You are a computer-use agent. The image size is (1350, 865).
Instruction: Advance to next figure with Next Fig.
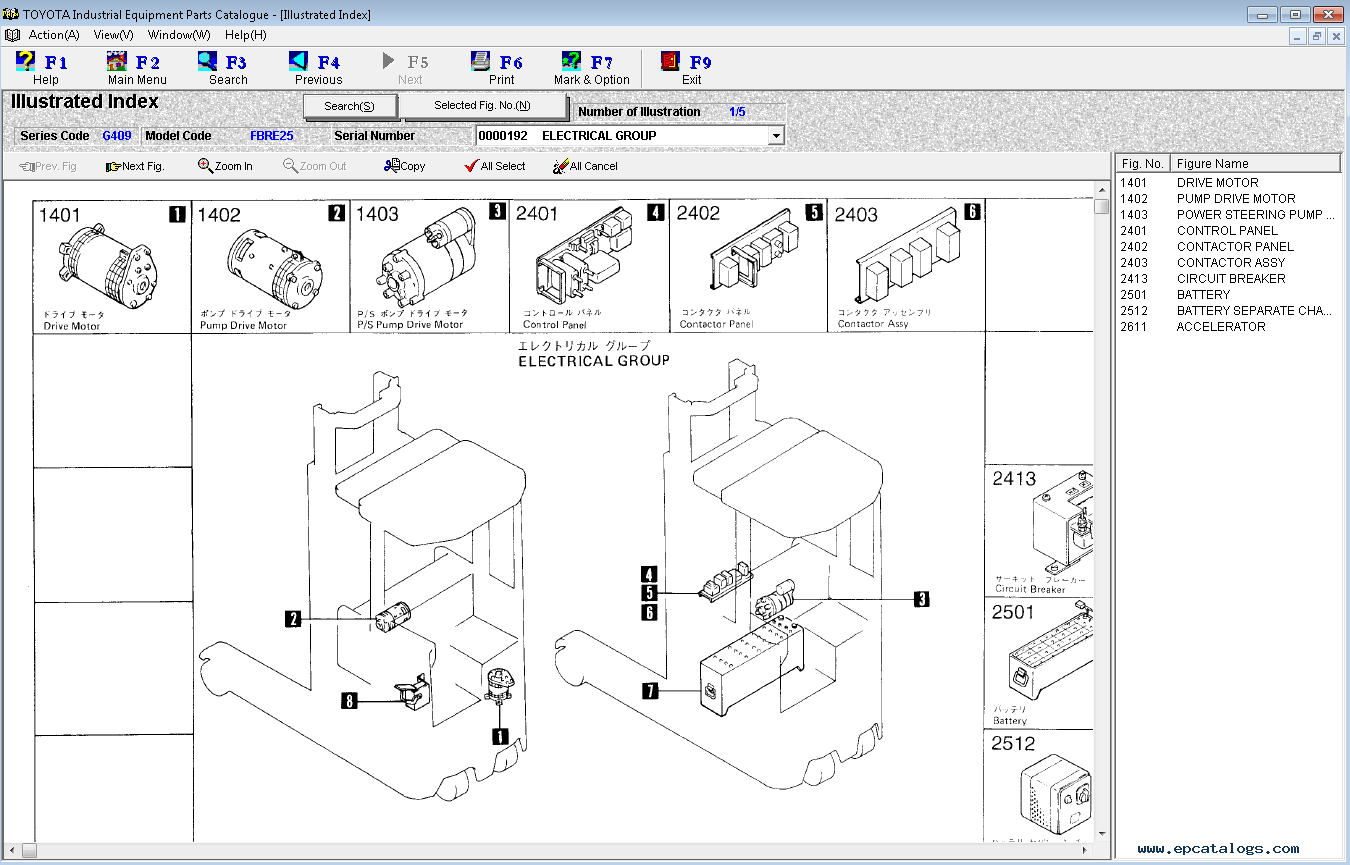[x=135, y=166]
